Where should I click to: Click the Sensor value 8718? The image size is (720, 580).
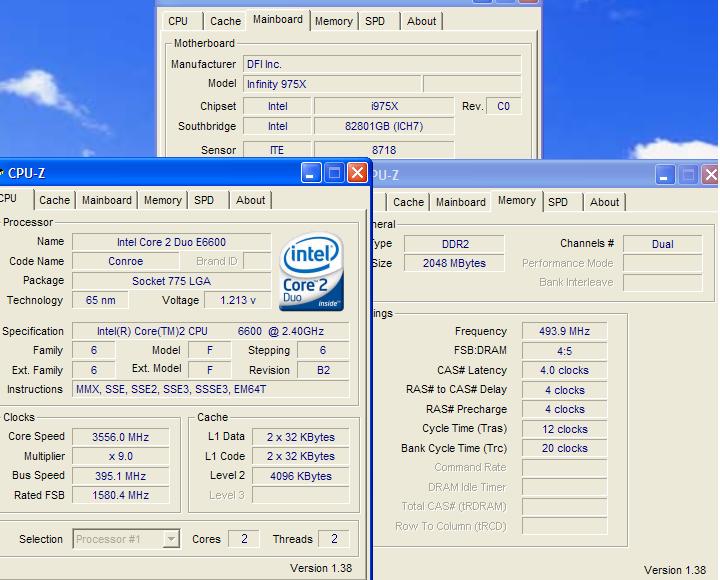(384, 150)
